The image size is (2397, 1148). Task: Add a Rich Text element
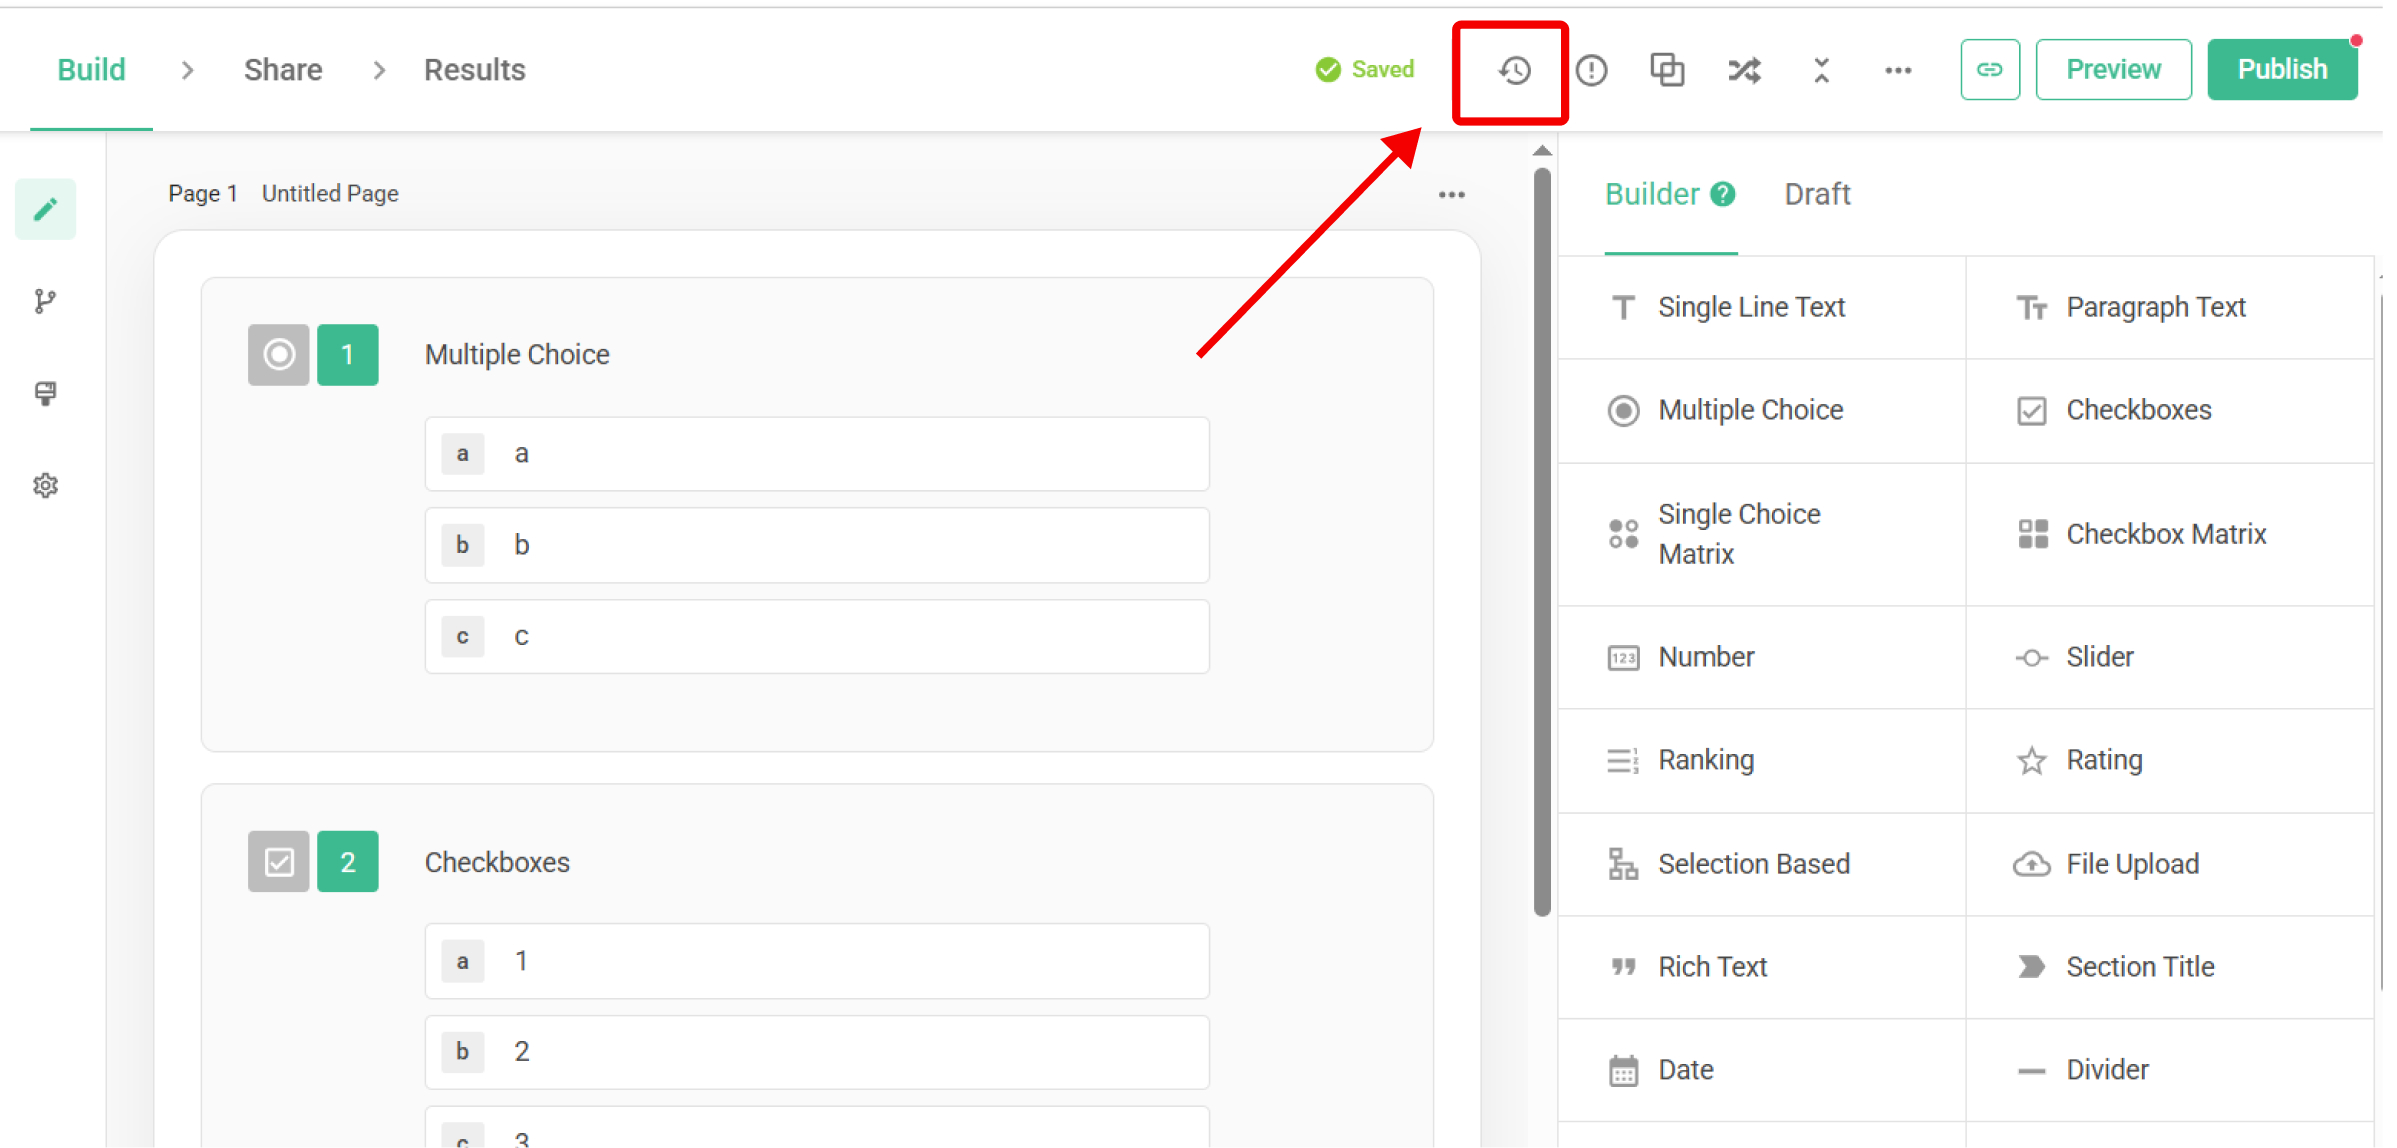(x=1762, y=967)
